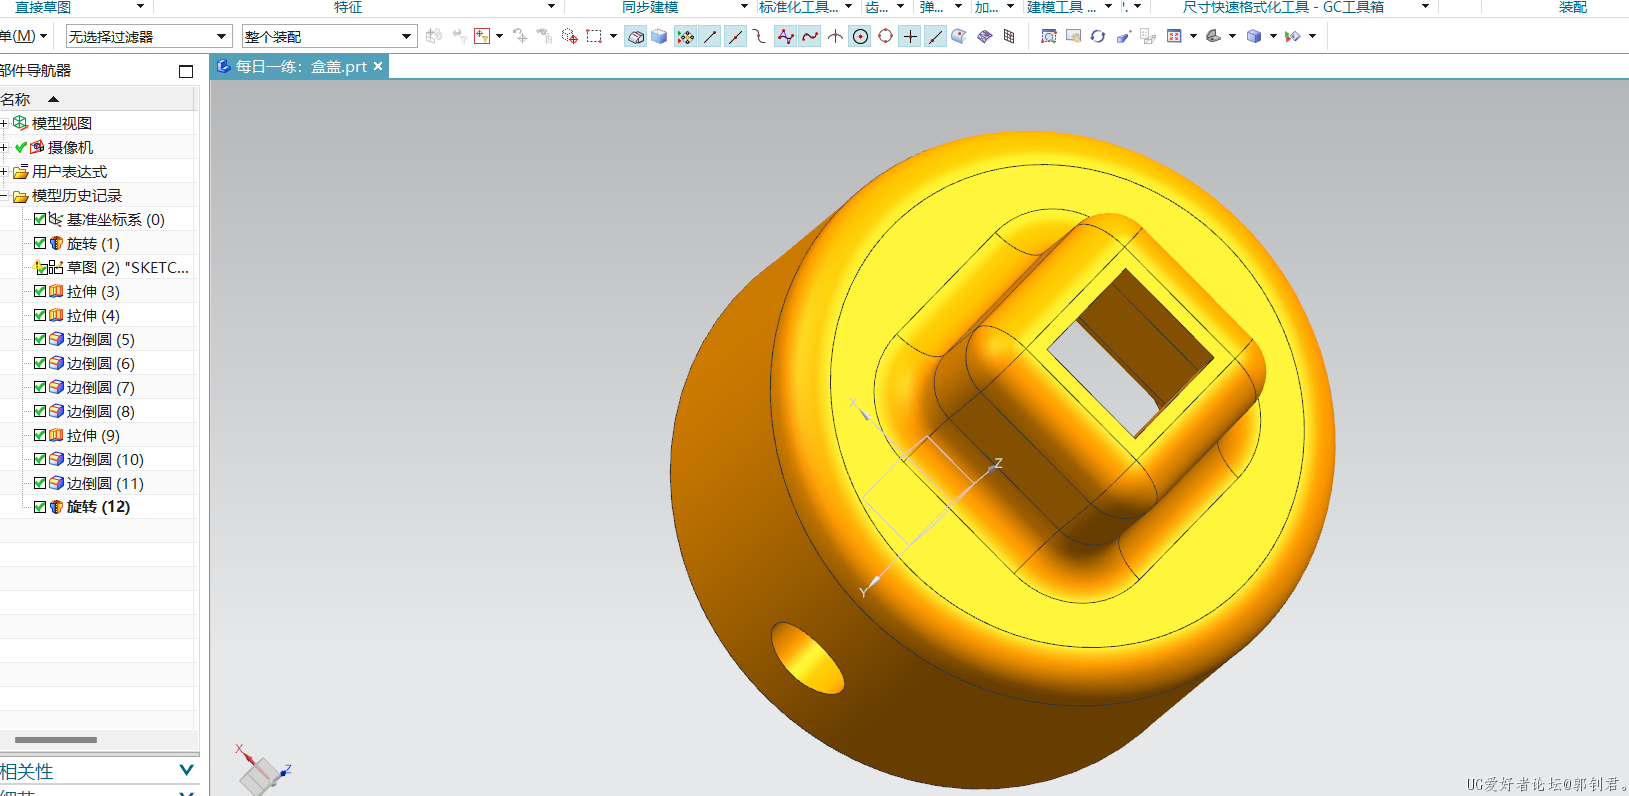Viewport: 1629px width, 796px height.
Task: Expand the 相关性 panel chevron
Action: tap(186, 770)
